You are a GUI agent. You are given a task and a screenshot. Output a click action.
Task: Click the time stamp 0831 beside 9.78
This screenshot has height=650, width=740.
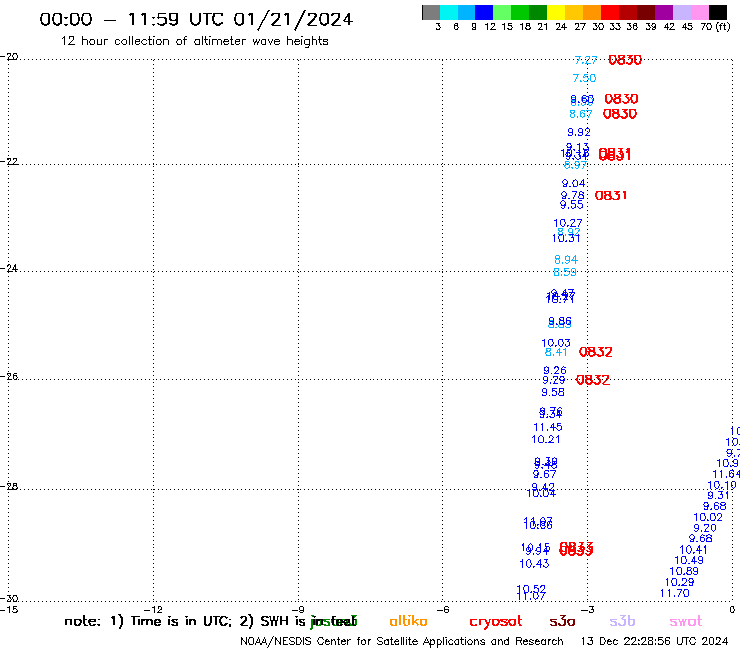pos(611,195)
